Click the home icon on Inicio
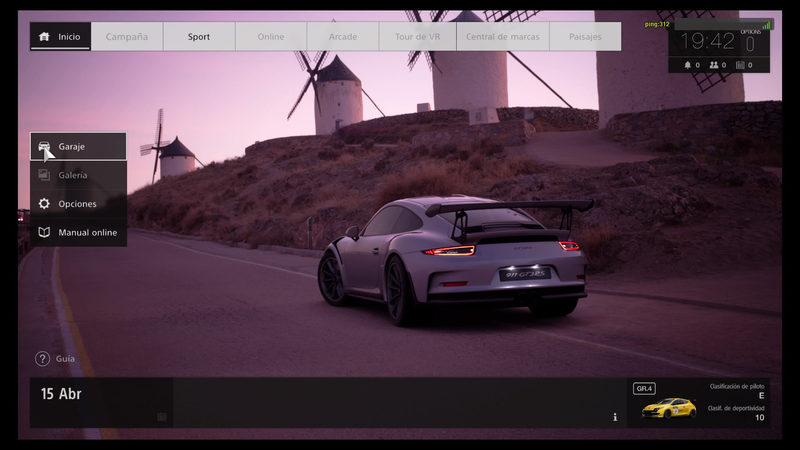This screenshot has height=450, width=800. tap(43, 37)
